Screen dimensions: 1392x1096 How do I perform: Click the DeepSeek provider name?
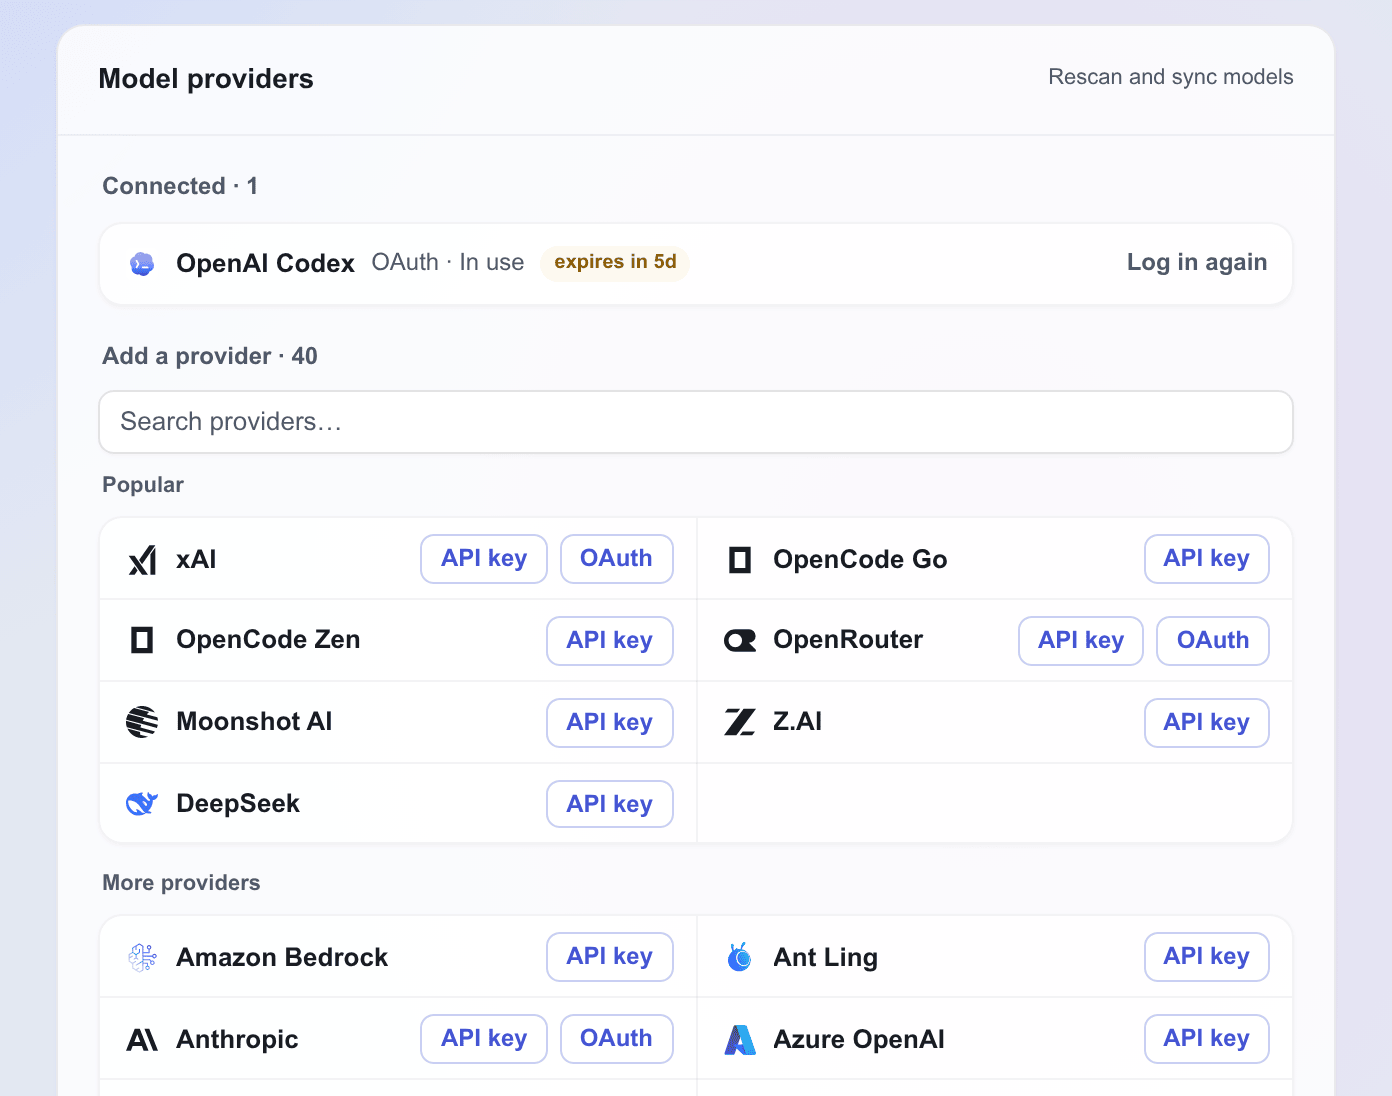(x=238, y=804)
